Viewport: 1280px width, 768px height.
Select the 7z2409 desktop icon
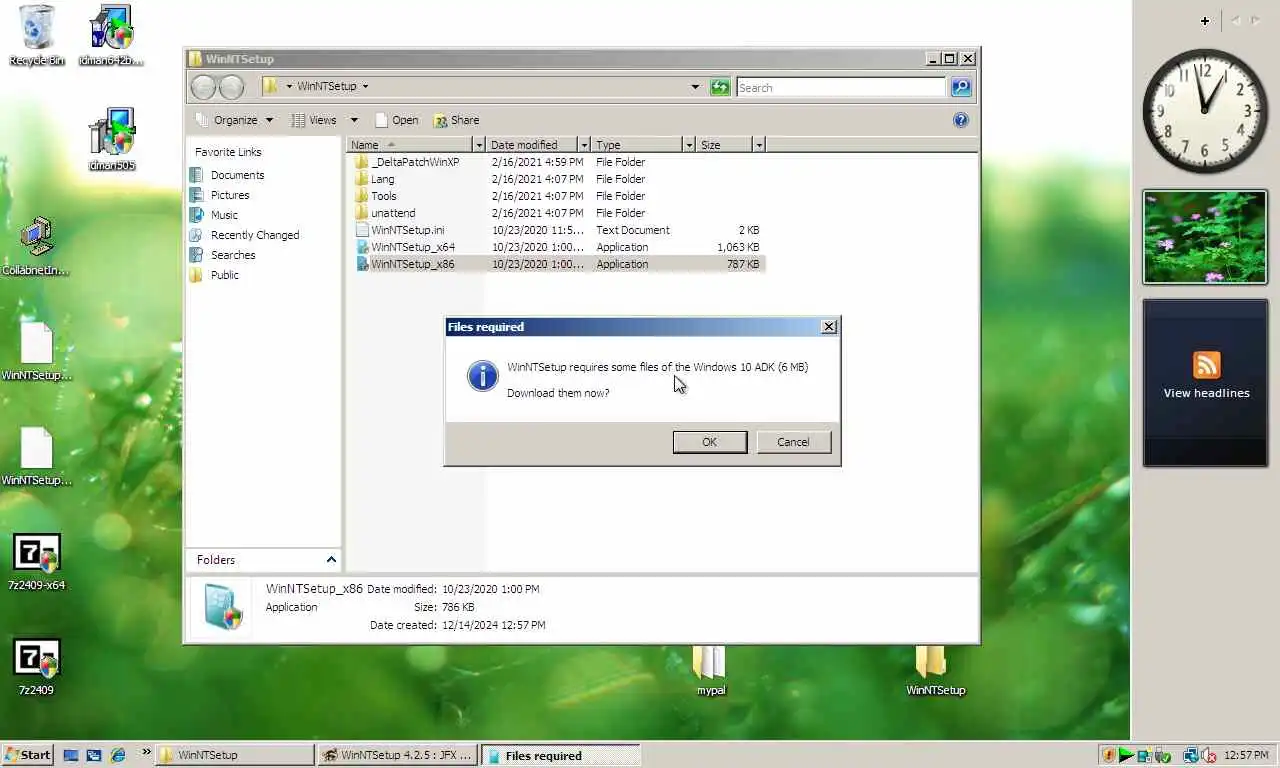point(36,668)
